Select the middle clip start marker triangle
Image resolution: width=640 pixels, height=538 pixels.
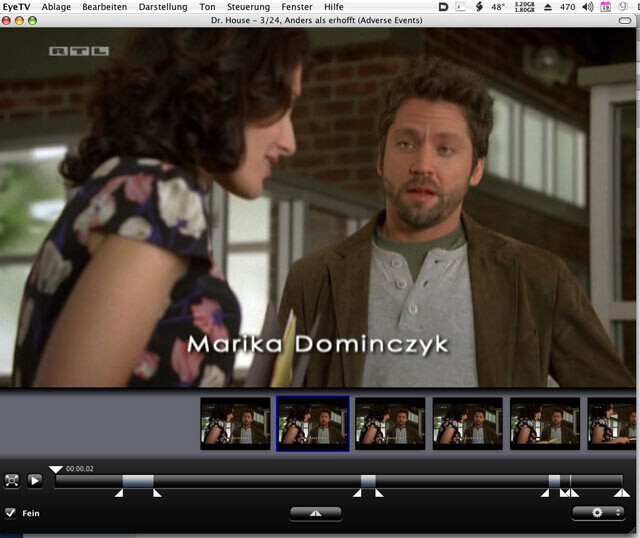(357, 494)
